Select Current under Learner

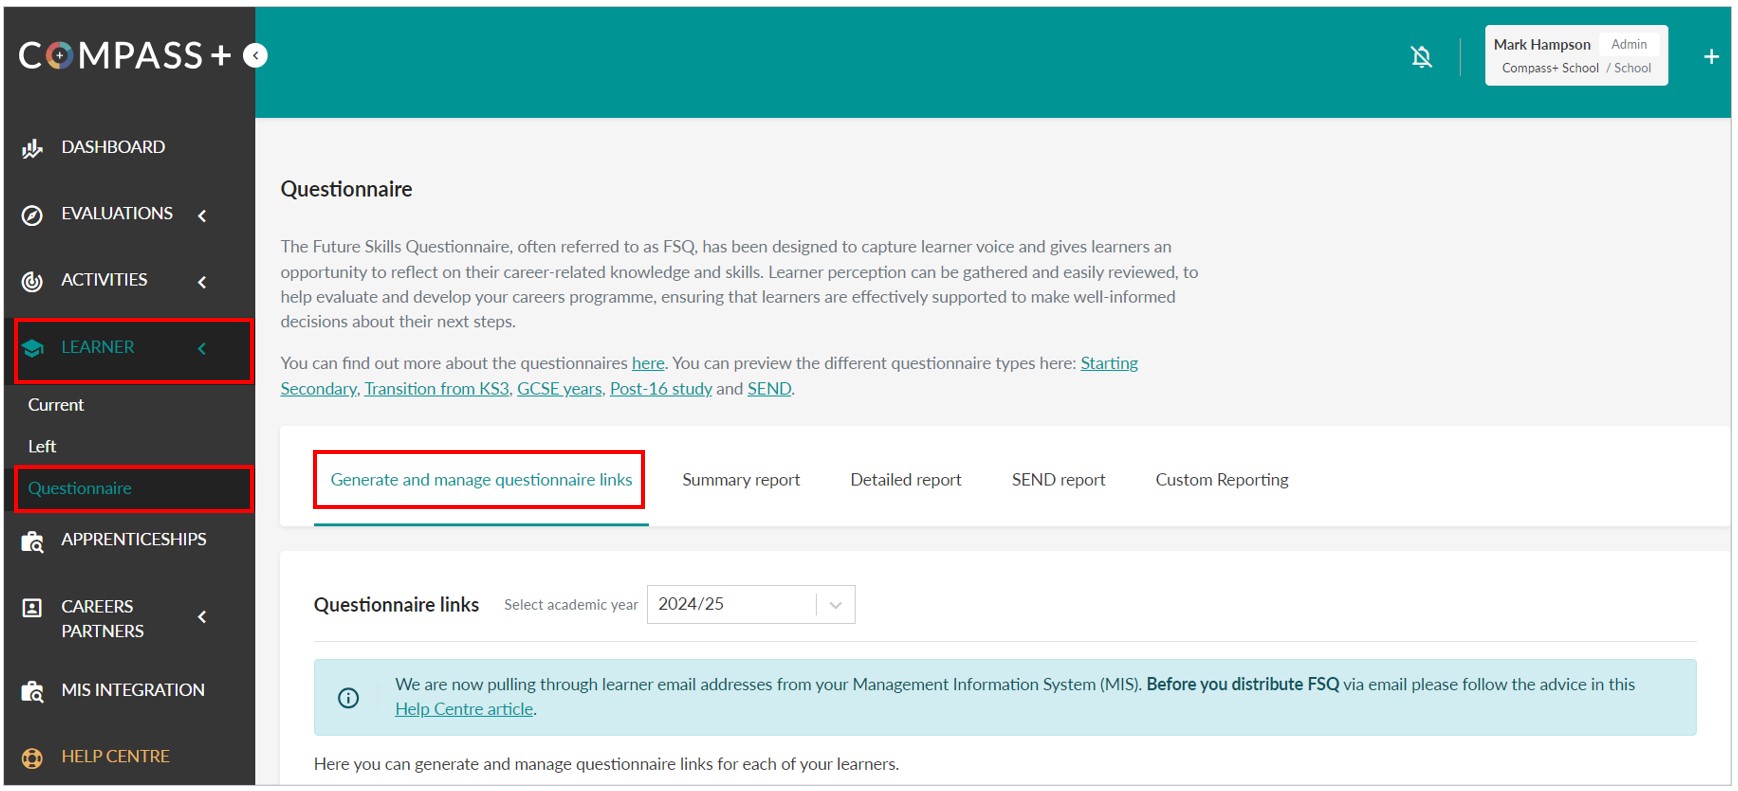(x=56, y=405)
